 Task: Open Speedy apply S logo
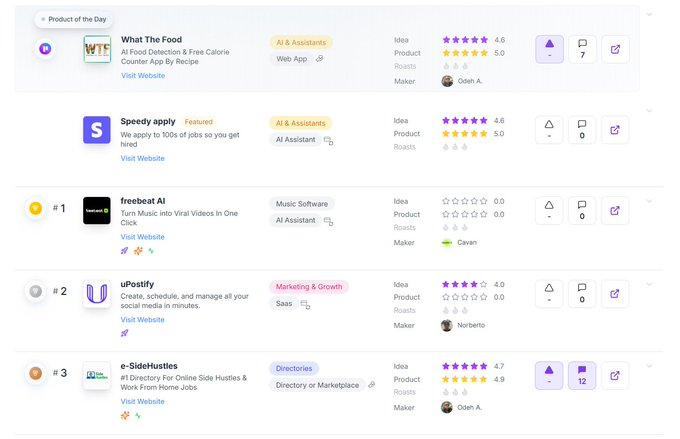point(97,130)
